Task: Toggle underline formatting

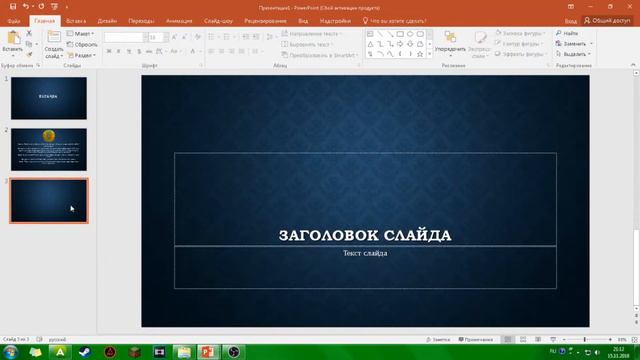Action: 129,51
